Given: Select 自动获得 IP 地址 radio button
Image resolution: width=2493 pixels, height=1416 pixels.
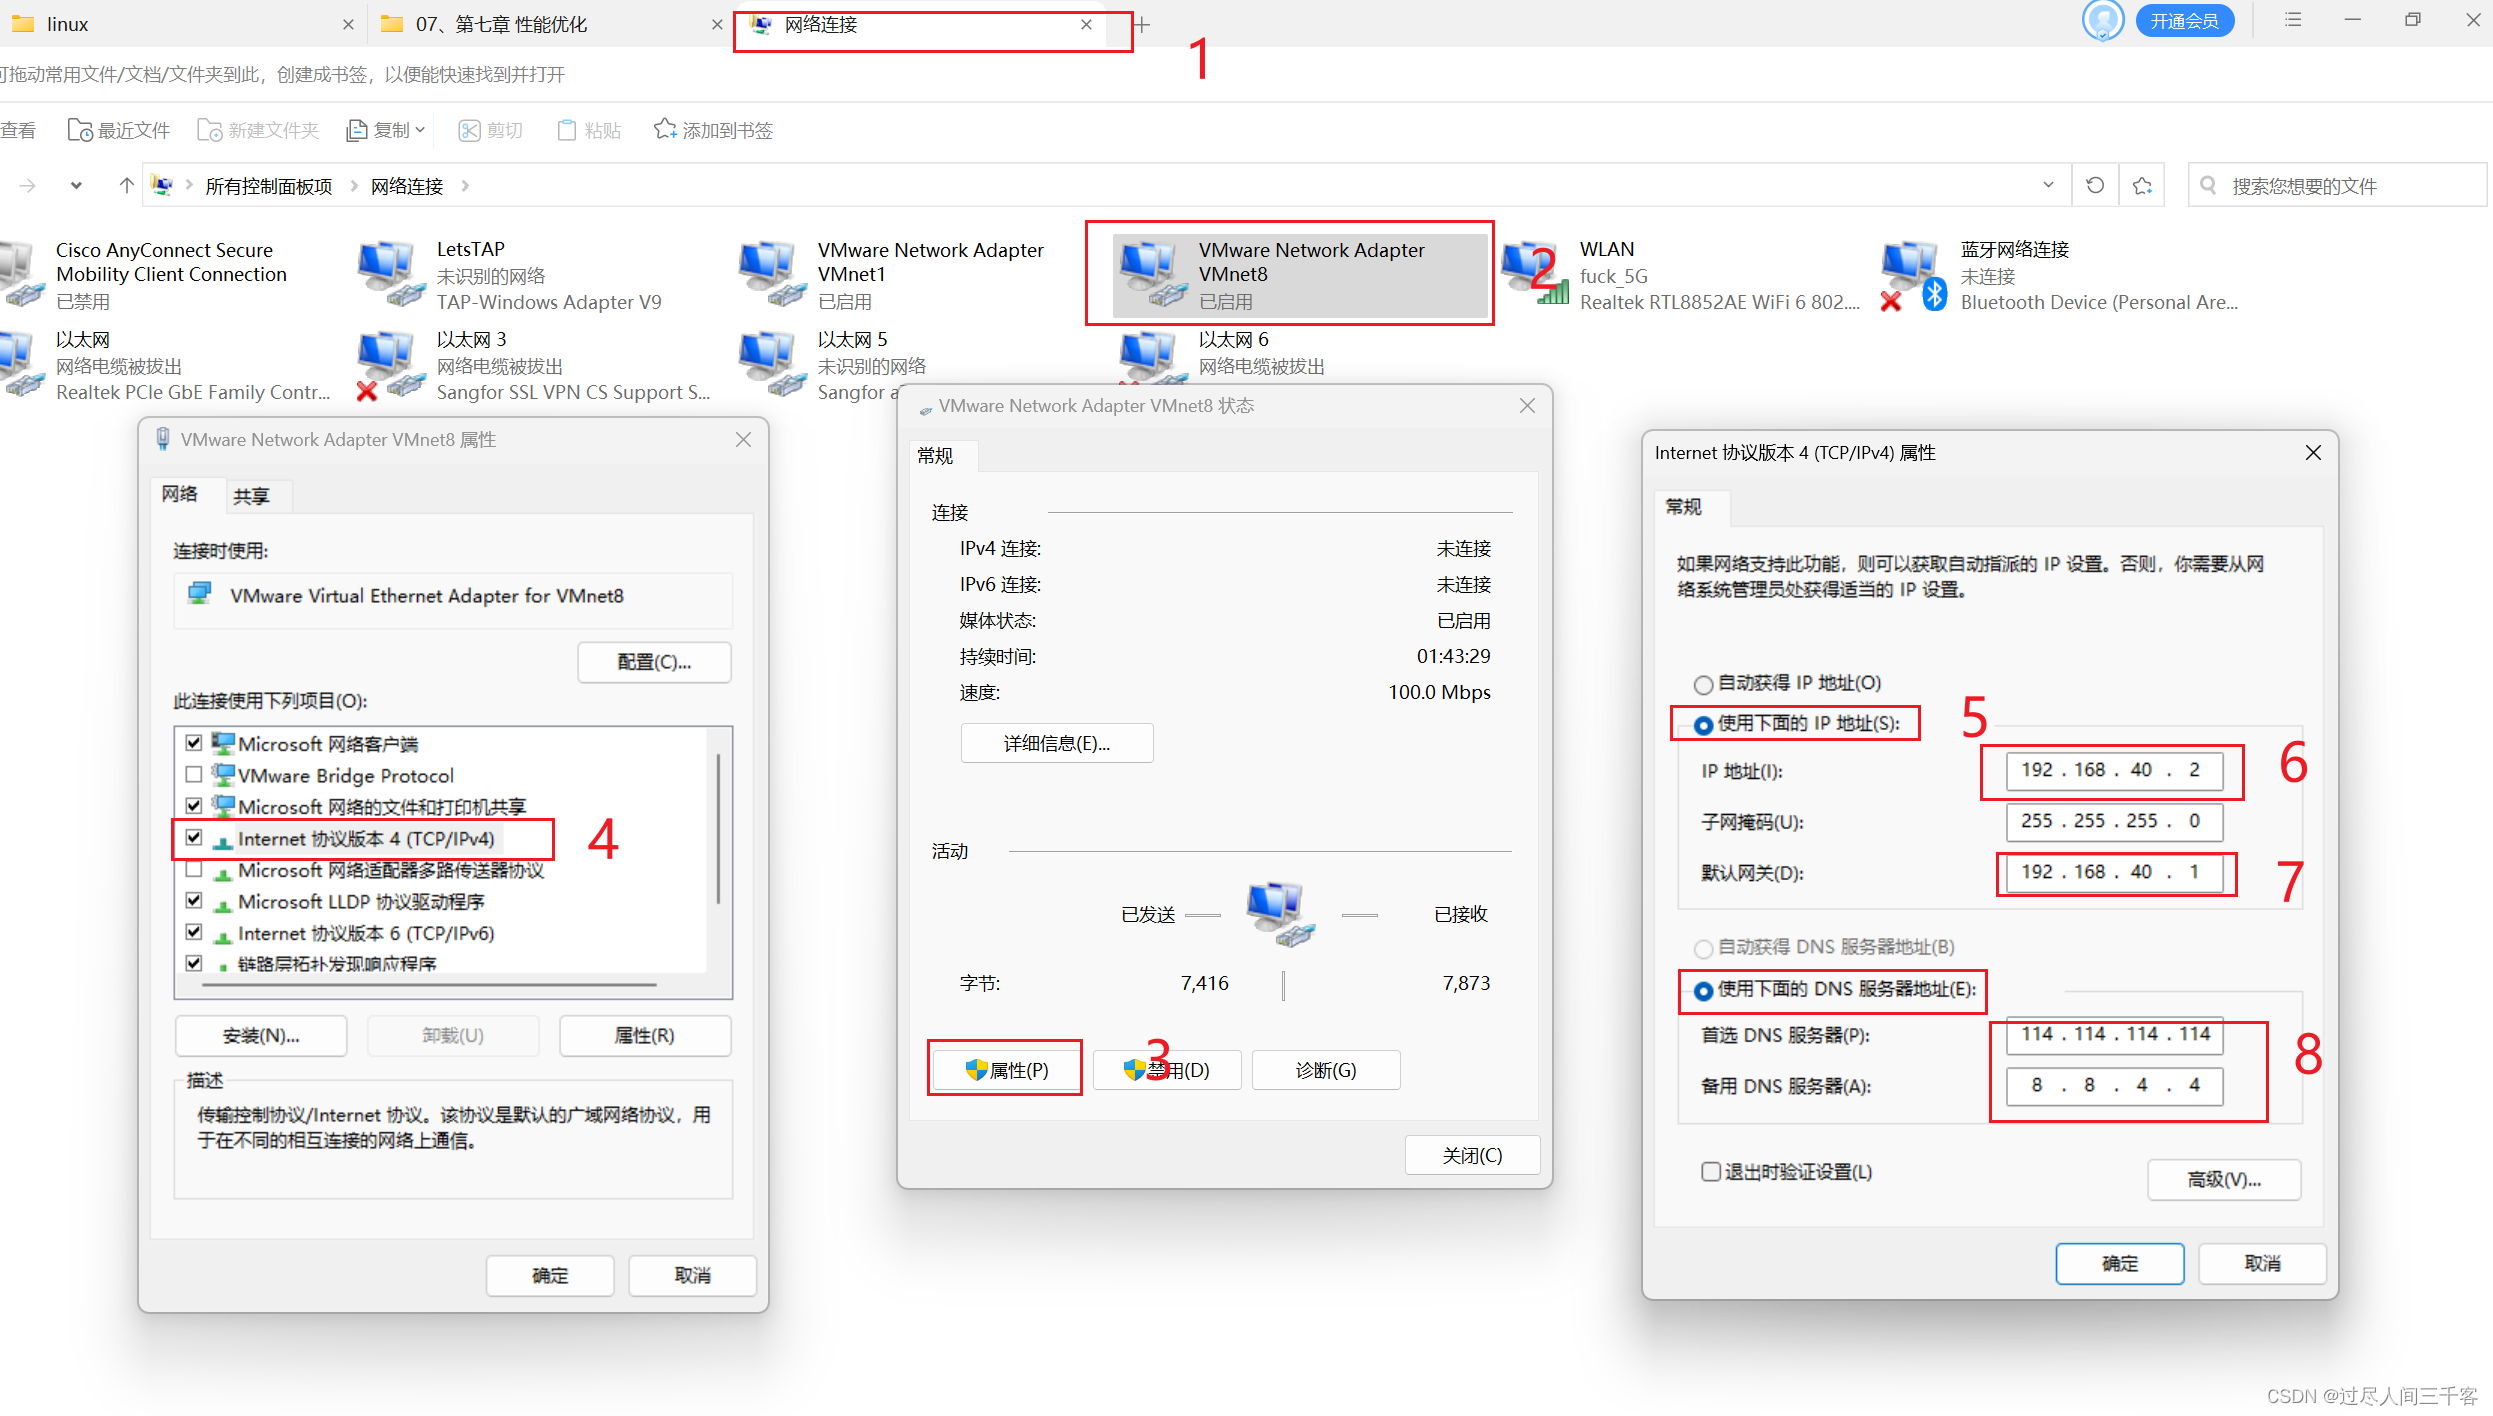Looking at the screenshot, I should click(1703, 684).
